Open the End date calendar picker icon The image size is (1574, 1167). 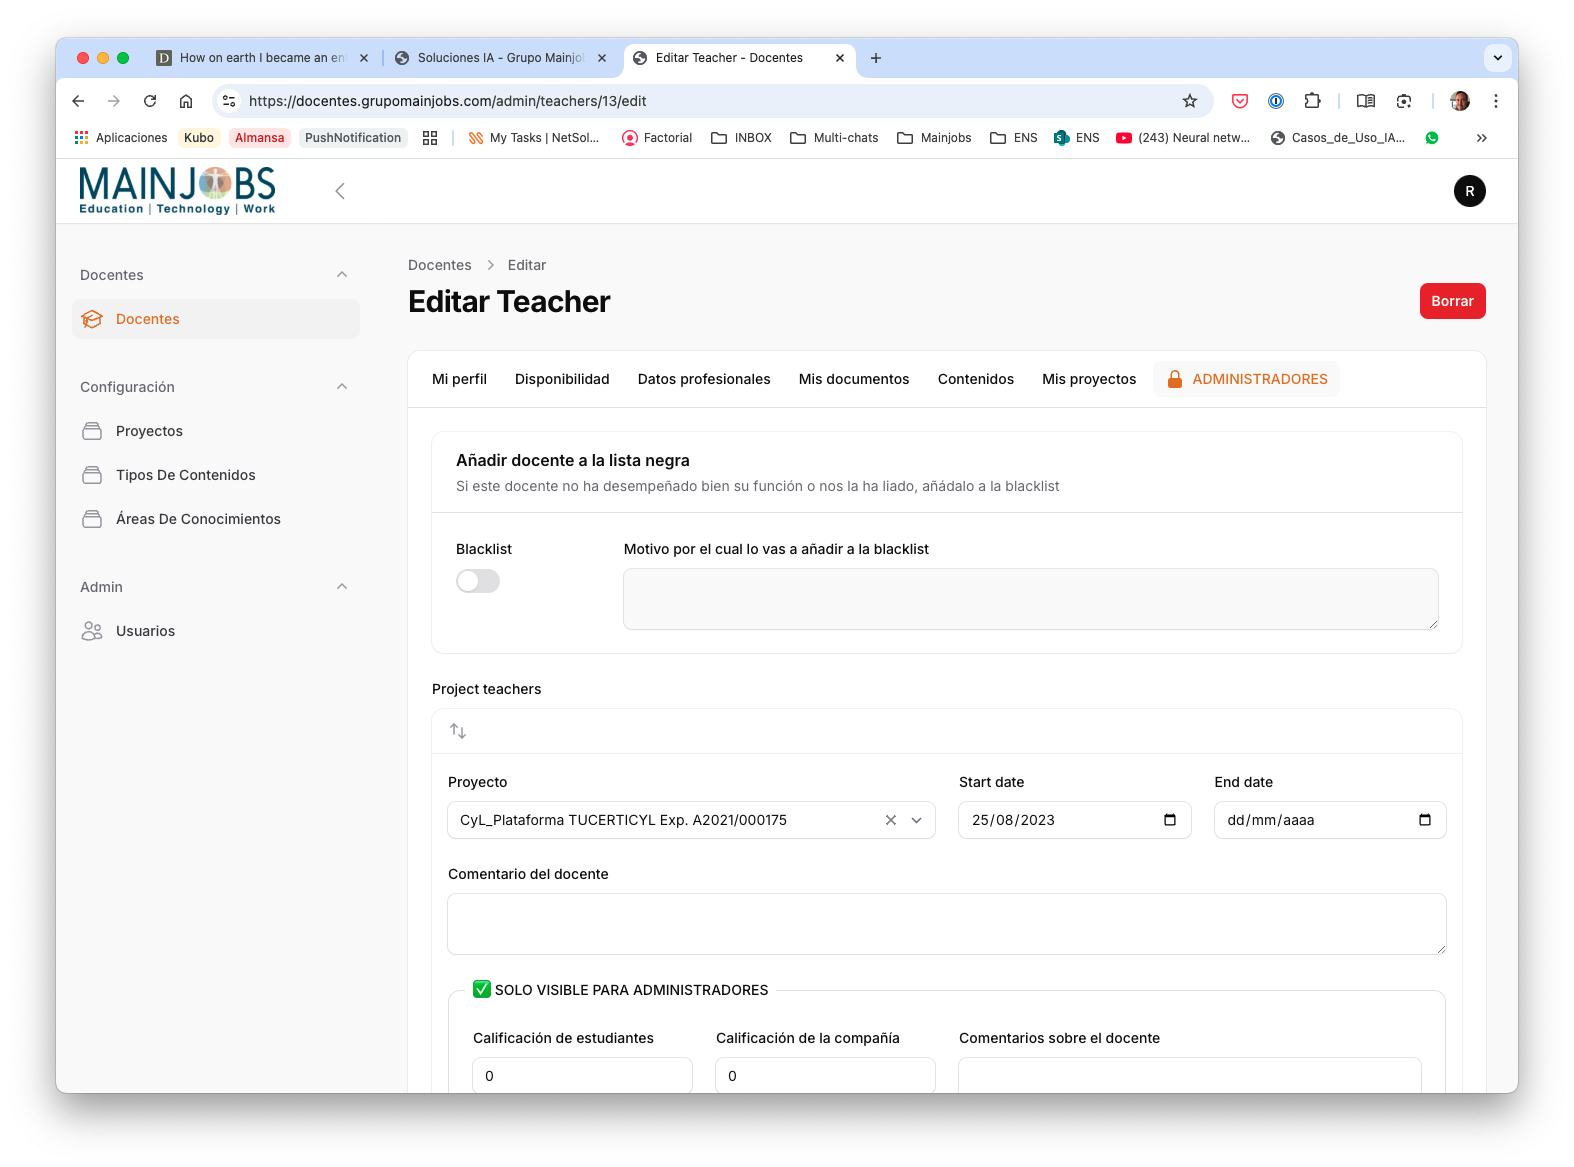1425,820
